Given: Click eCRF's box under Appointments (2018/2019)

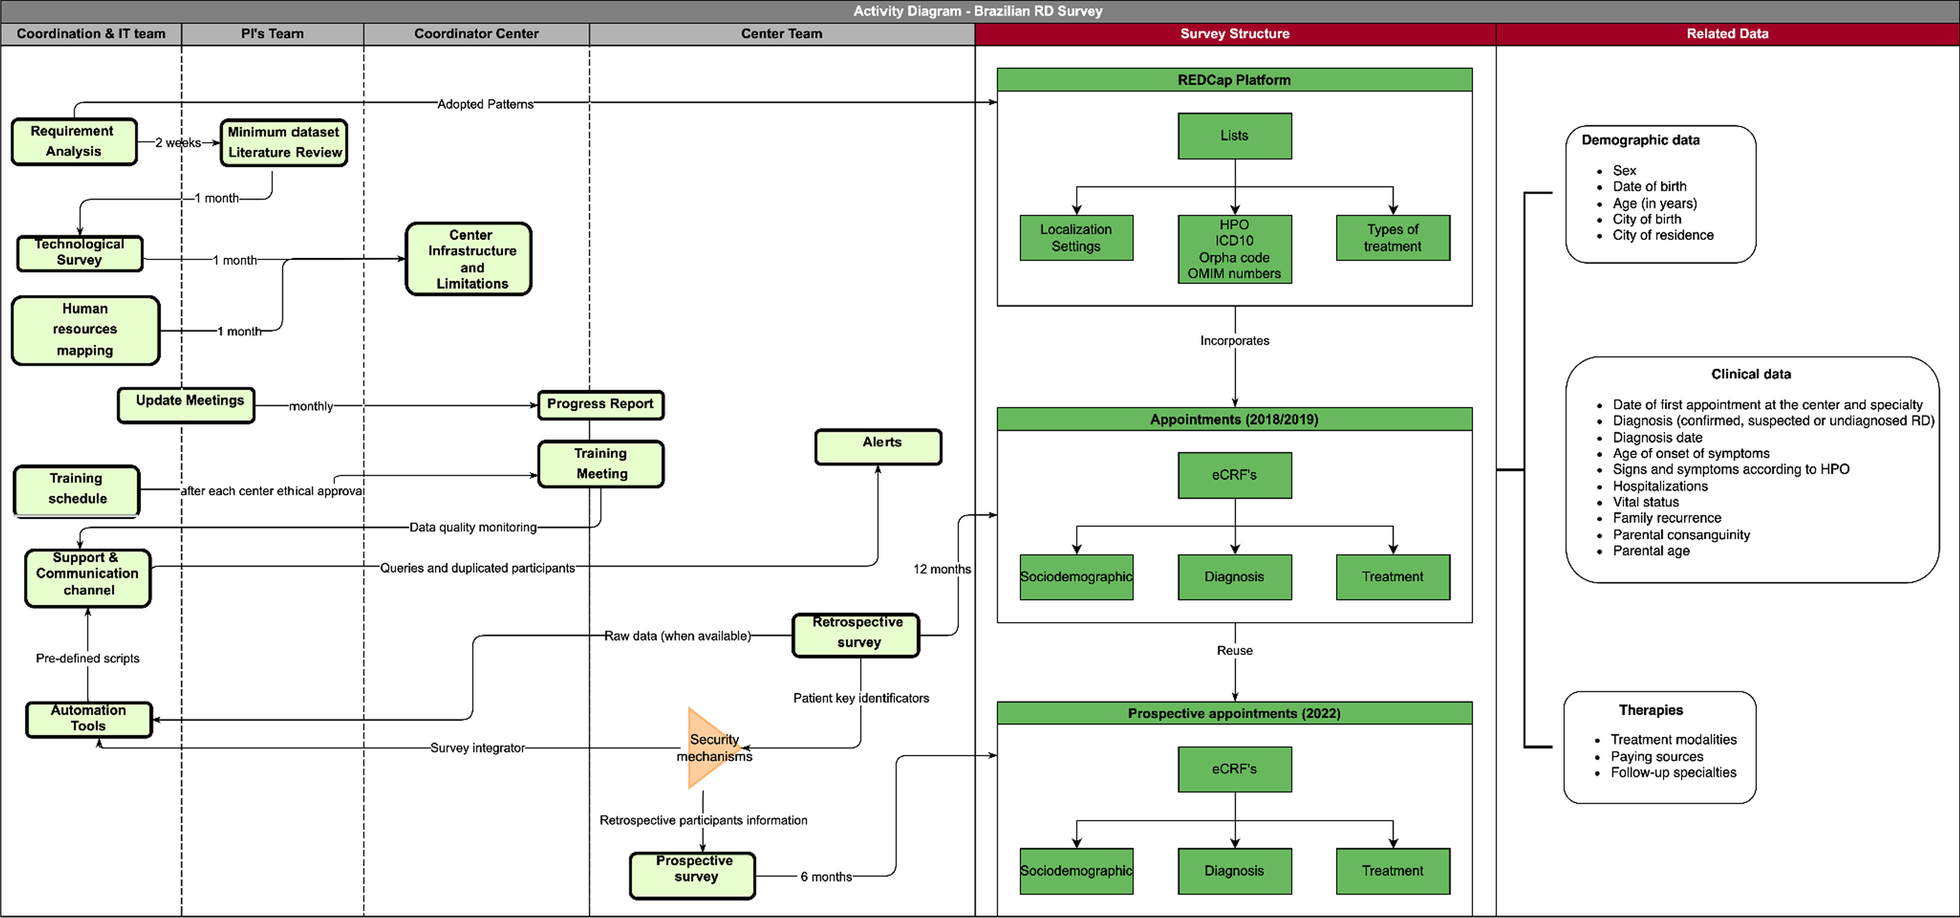Looking at the screenshot, I should pos(1234,475).
